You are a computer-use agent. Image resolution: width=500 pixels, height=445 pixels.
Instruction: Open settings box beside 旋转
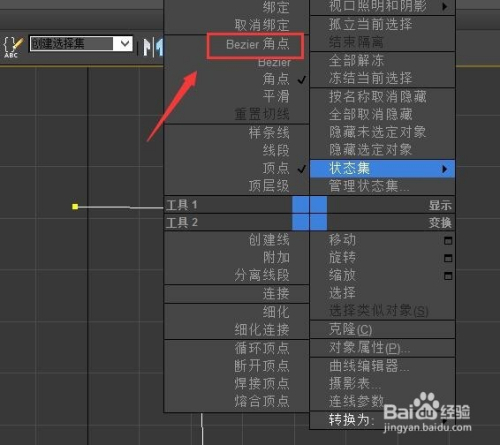[x=448, y=258]
